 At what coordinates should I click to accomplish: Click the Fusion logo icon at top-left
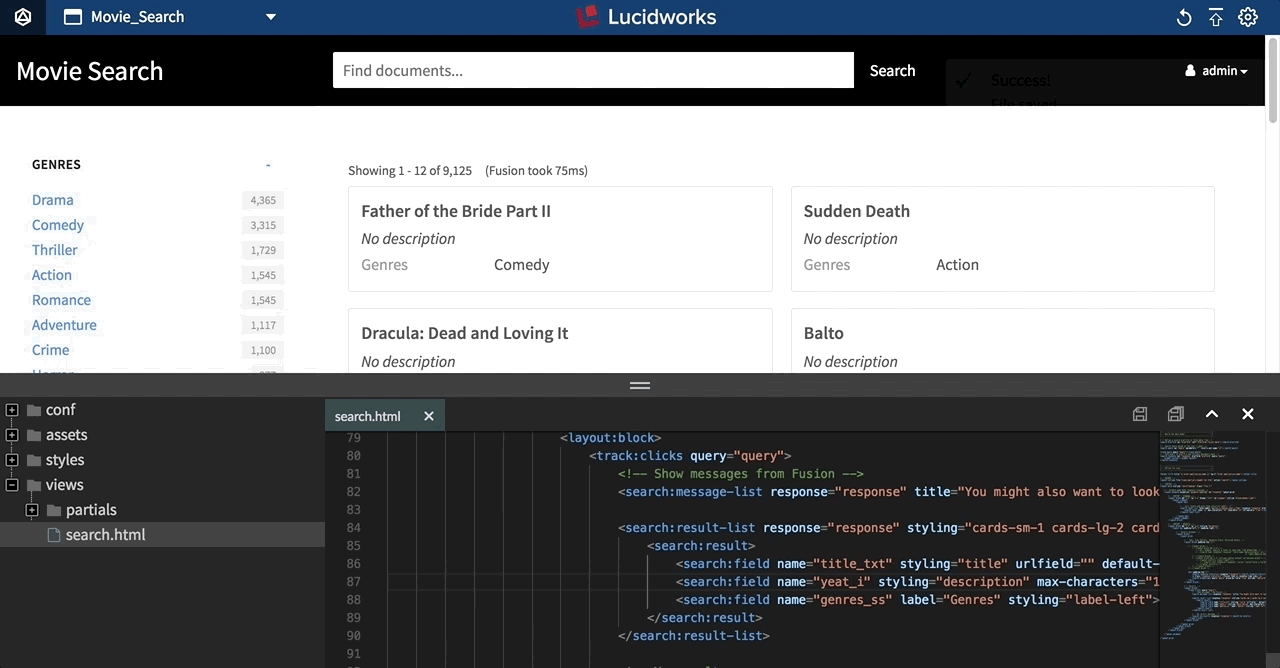point(22,17)
